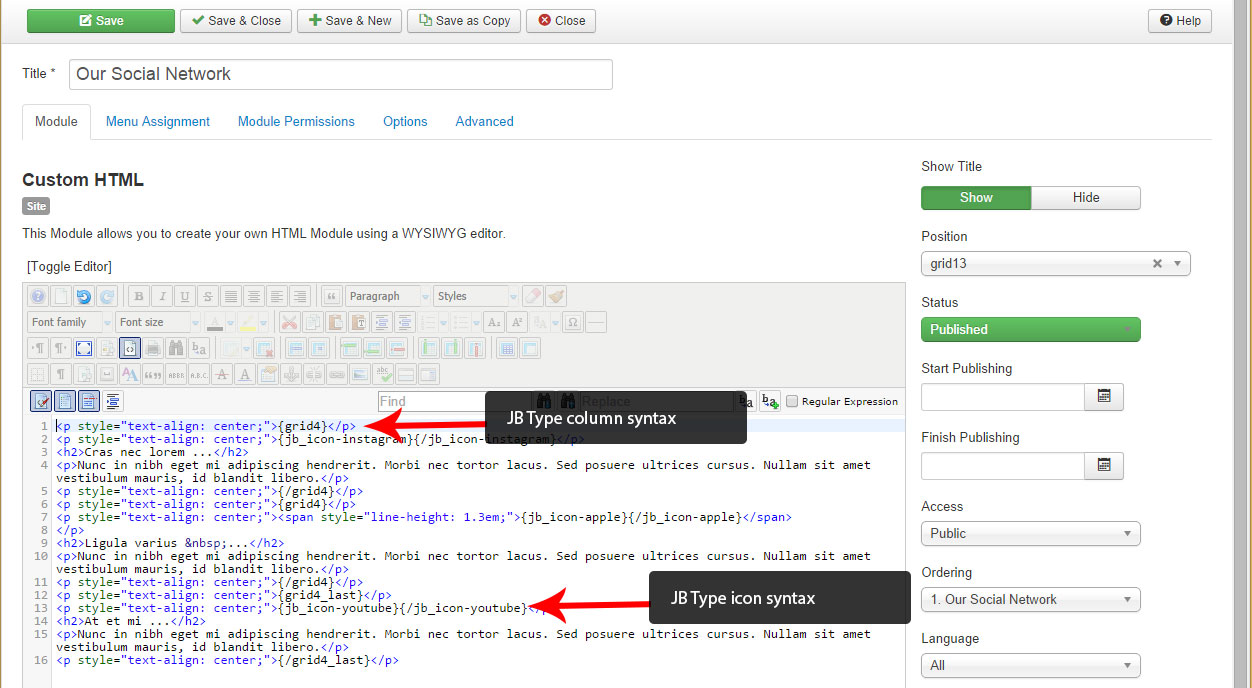Click the Cut scissors icon
The width and height of the screenshot is (1252, 688).
coord(289,322)
